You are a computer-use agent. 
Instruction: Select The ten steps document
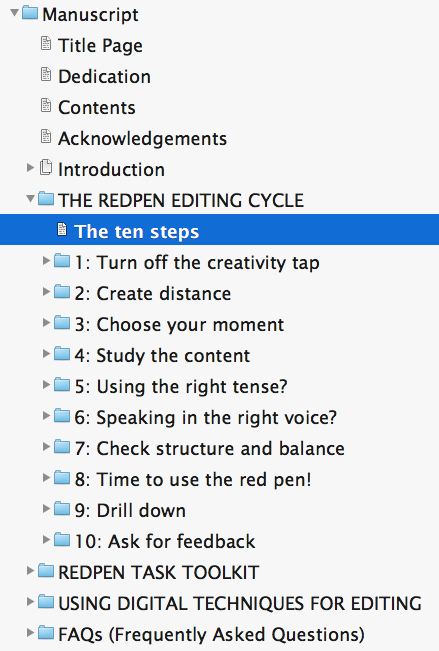coord(219,230)
